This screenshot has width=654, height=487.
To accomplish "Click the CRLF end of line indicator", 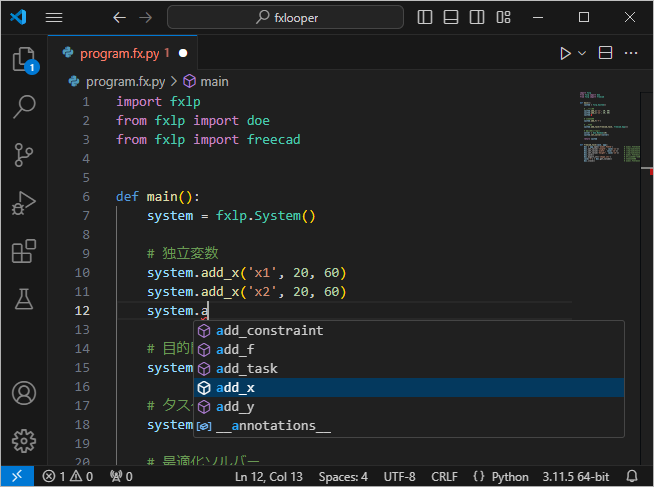I will [x=444, y=477].
